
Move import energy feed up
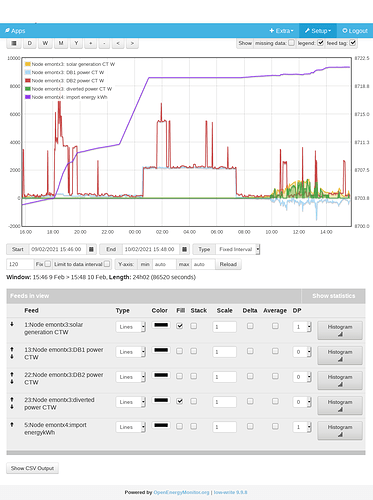(x=12, y=424)
